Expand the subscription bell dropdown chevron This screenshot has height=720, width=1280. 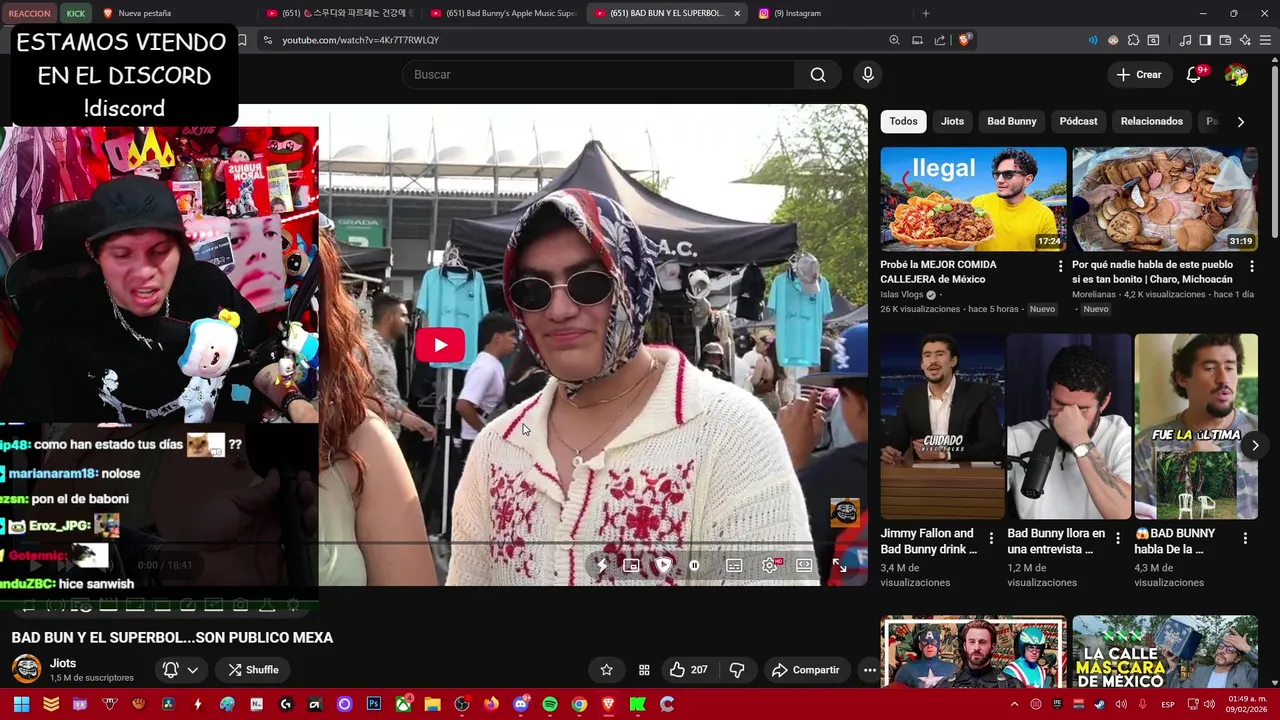click(x=193, y=670)
